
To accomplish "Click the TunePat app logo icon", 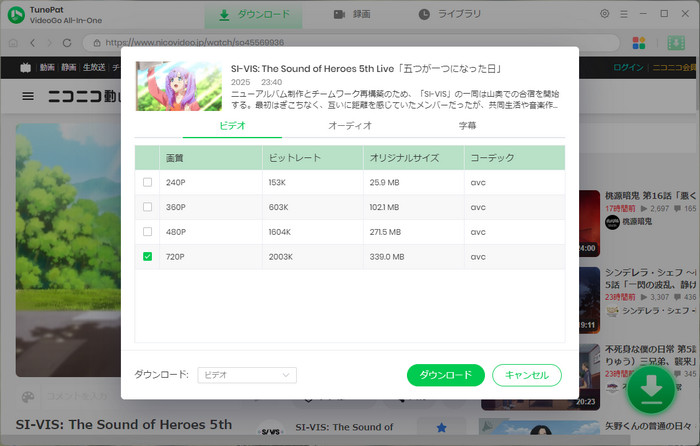I will click(16, 15).
